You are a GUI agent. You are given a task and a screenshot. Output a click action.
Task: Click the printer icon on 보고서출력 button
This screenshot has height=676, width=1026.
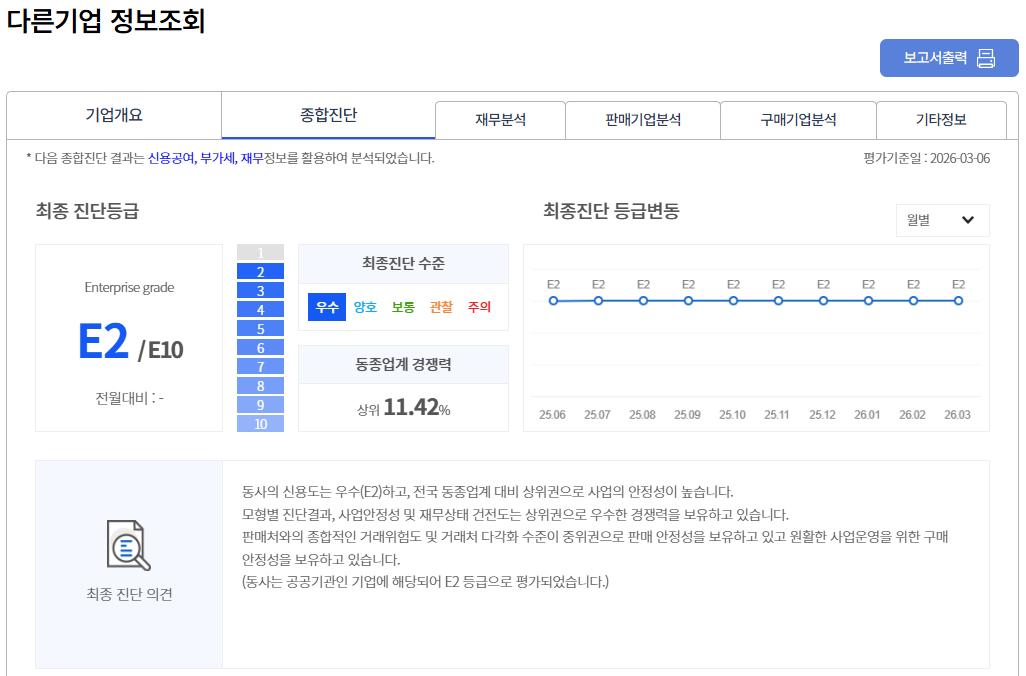tap(985, 58)
